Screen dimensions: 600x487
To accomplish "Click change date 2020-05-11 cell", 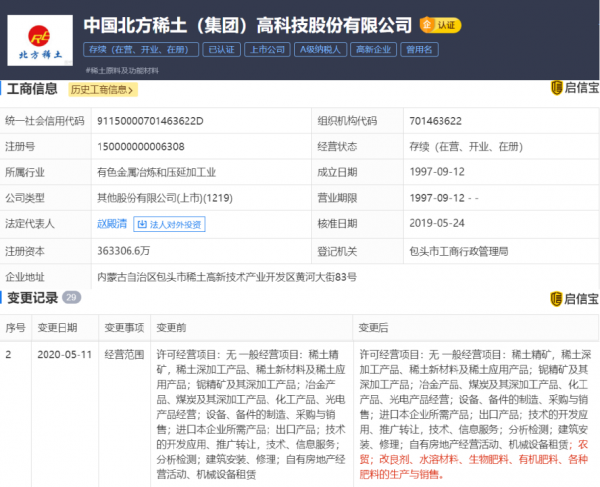I will pyautogui.click(x=65, y=355).
